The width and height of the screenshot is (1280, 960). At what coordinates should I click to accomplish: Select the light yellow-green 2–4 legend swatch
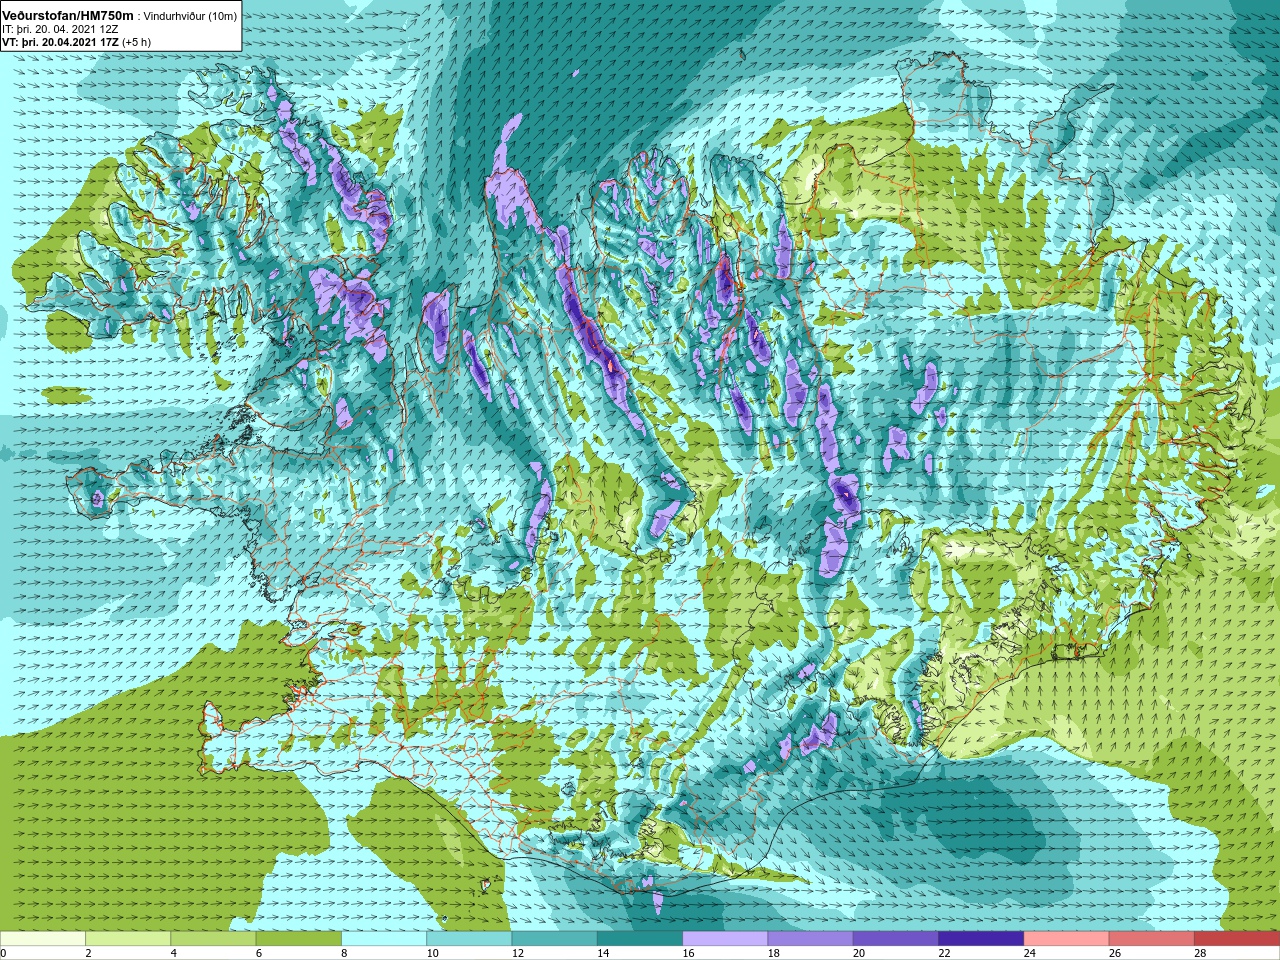click(x=128, y=938)
